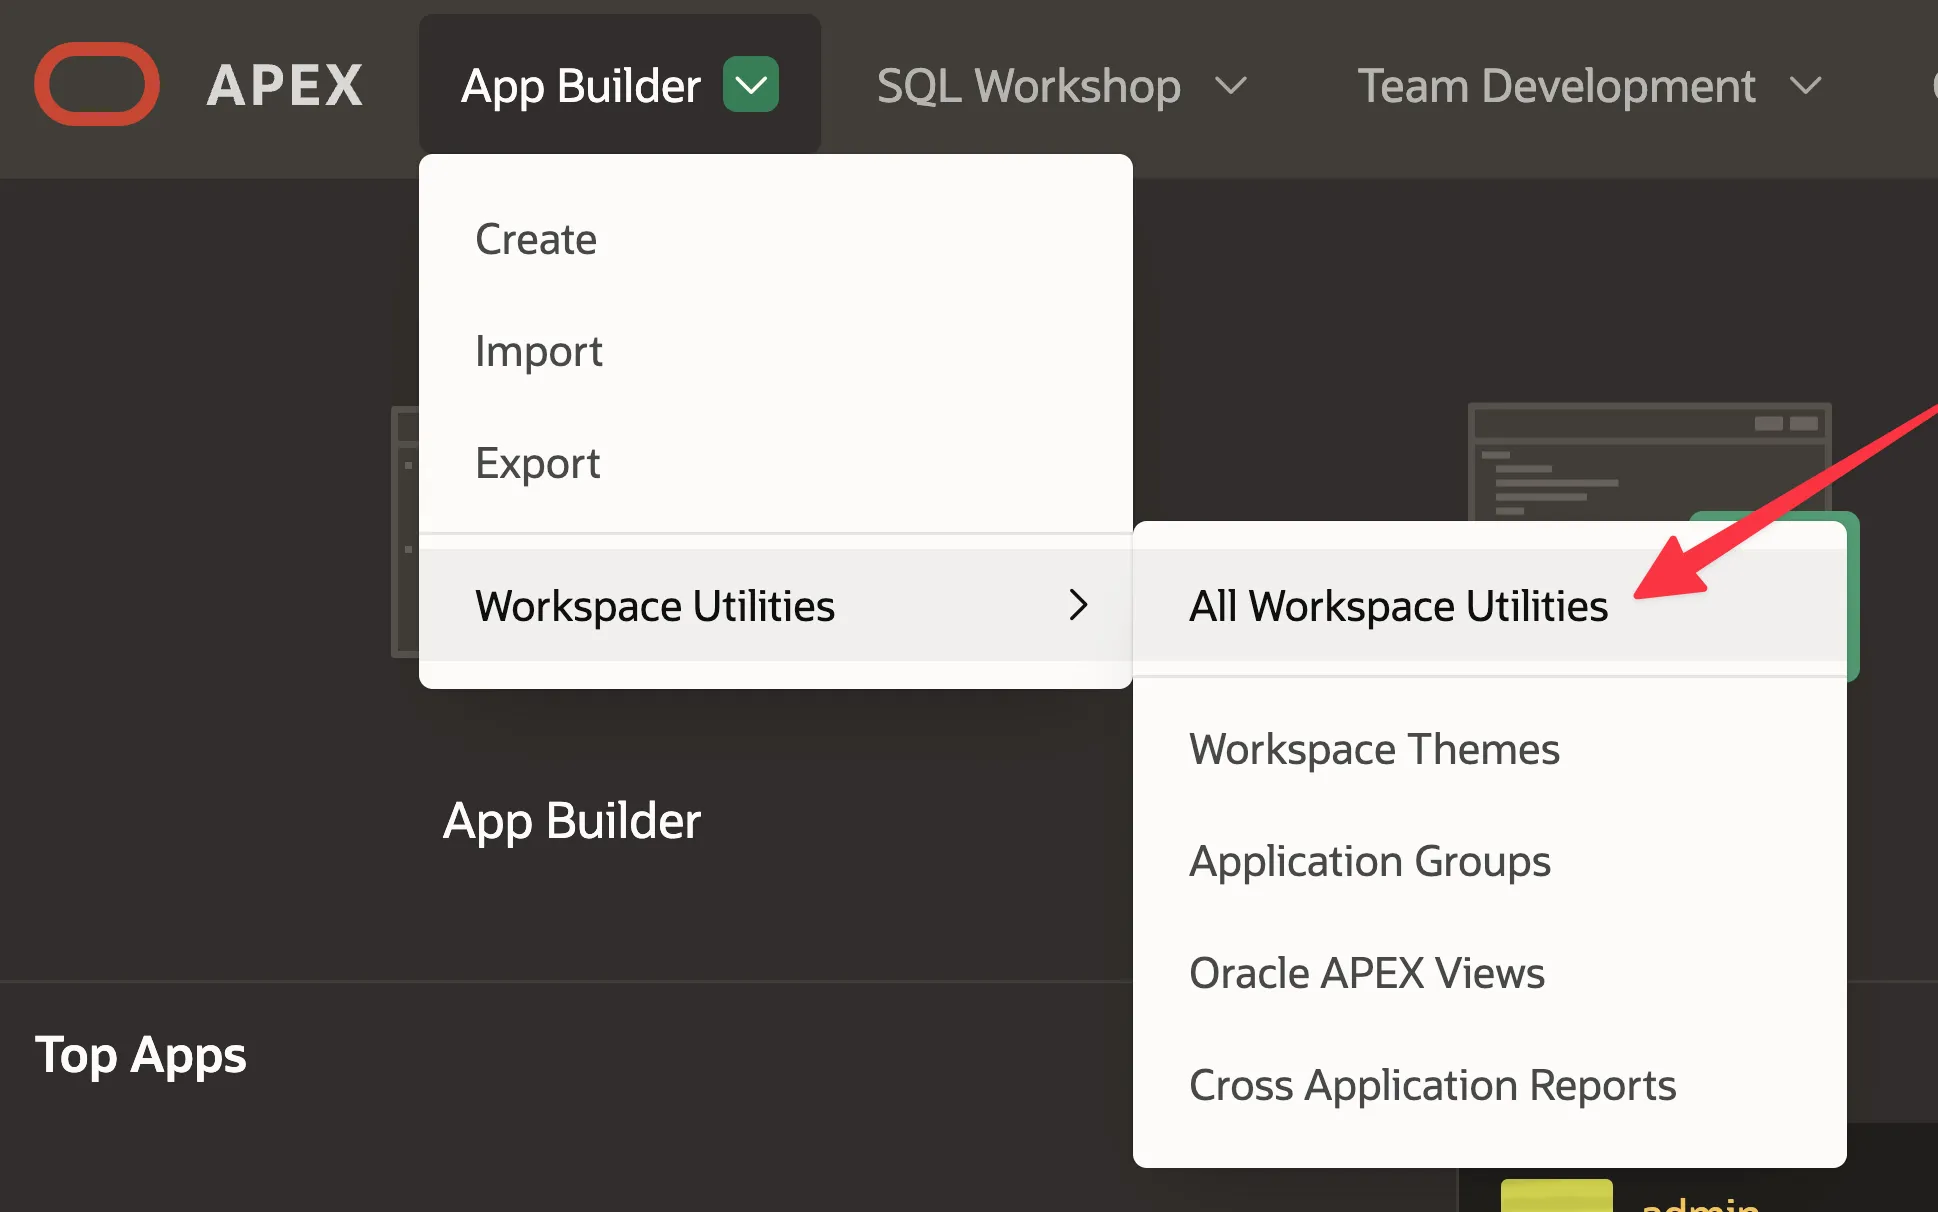Expand the Team Development chevron
The image size is (1938, 1212).
[x=1805, y=86]
